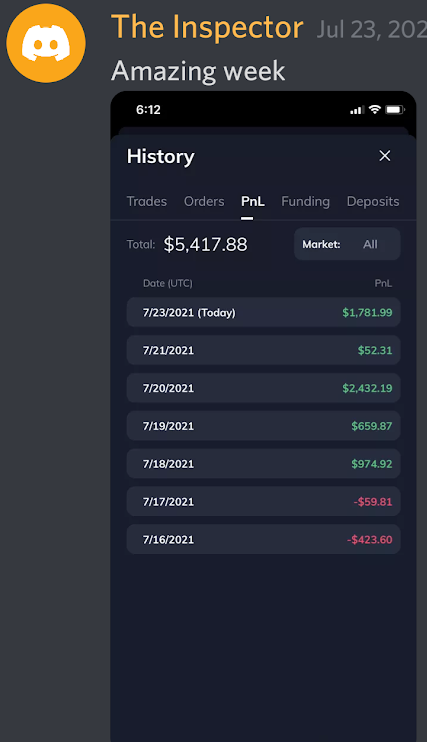Click The Inspector username
The width and height of the screenshot is (427, 742).
(207, 27)
